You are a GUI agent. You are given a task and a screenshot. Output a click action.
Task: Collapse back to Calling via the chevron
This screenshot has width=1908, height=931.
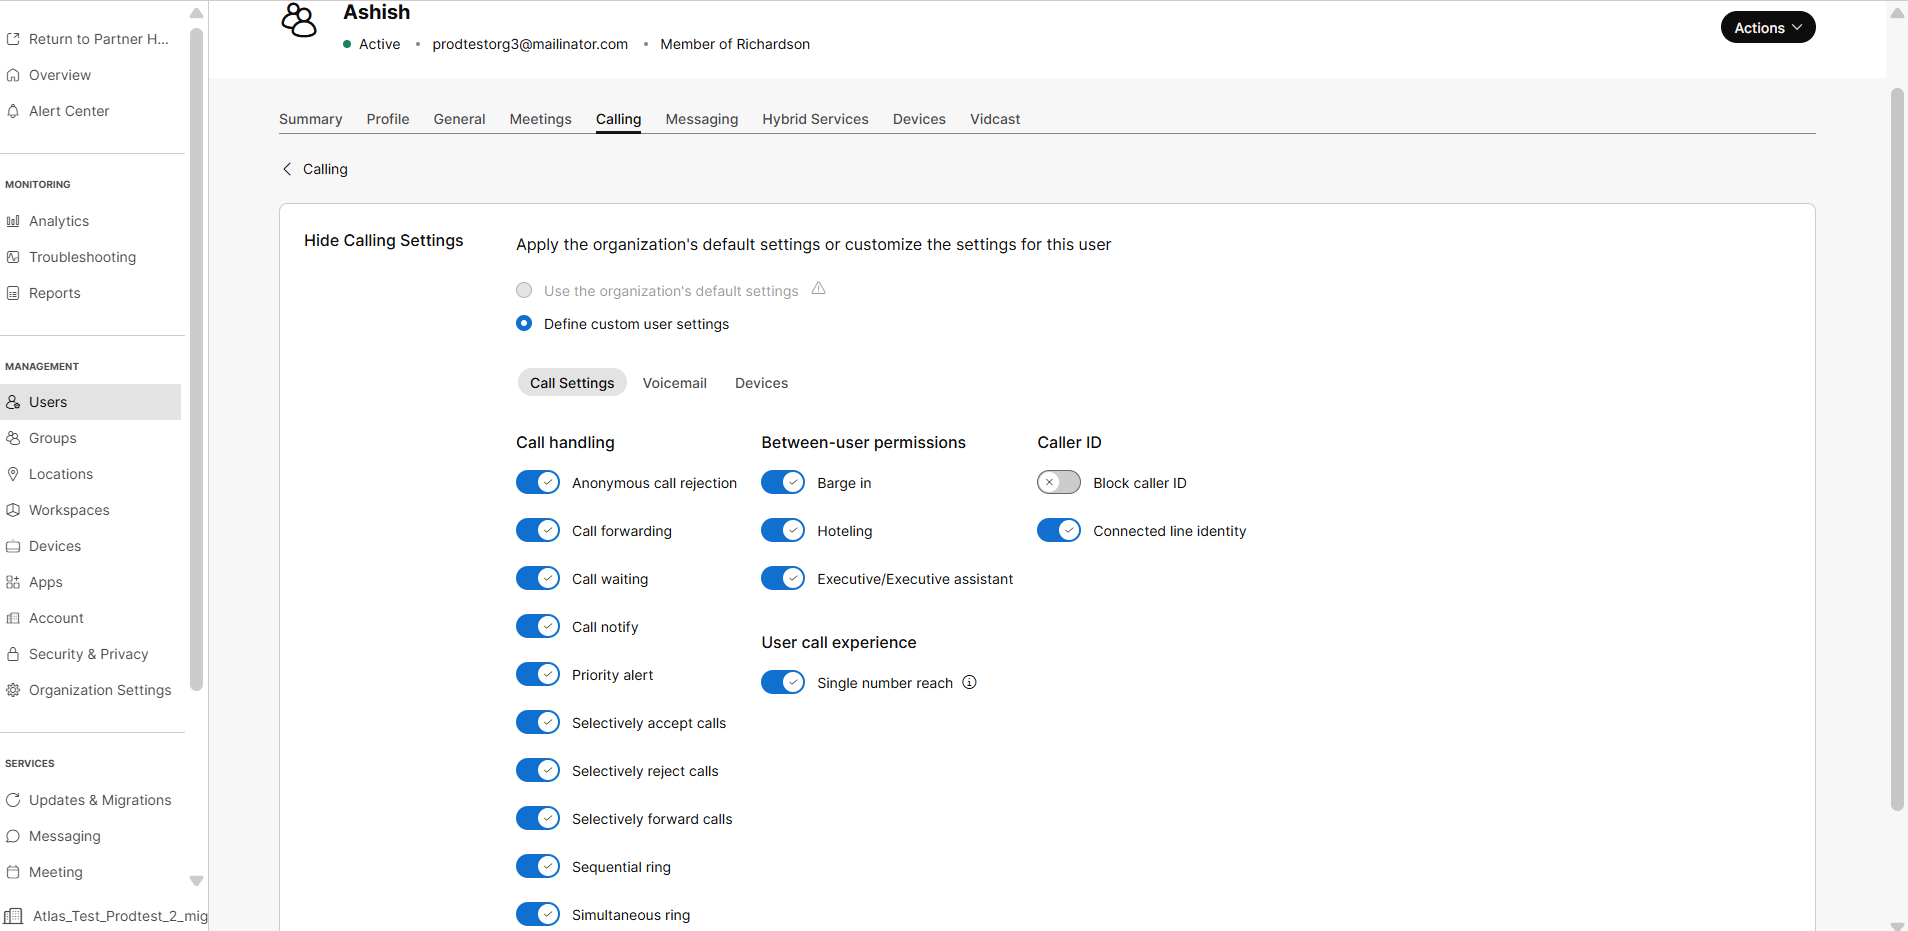(287, 169)
